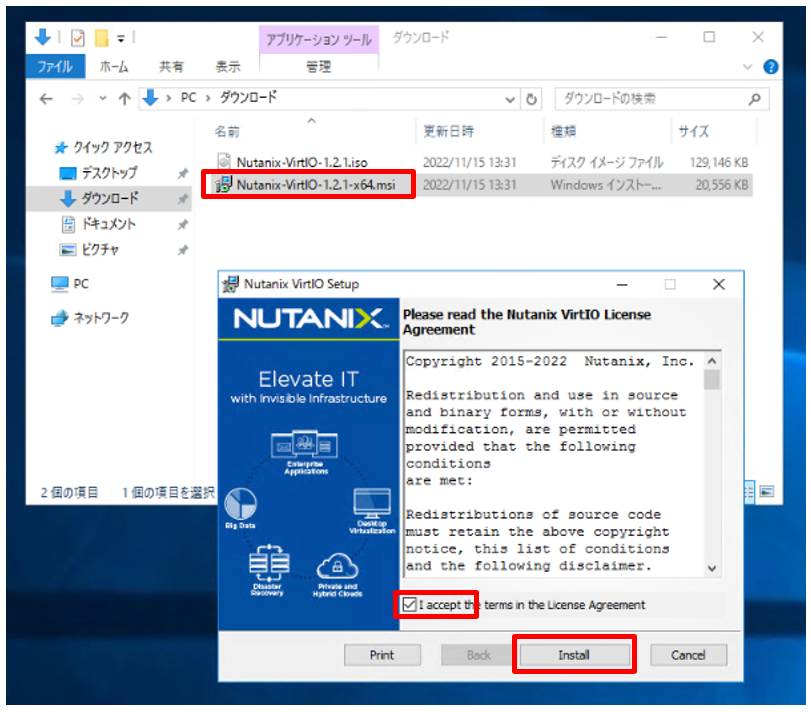Unpin ダウンロード using its pin icon

click(x=183, y=199)
